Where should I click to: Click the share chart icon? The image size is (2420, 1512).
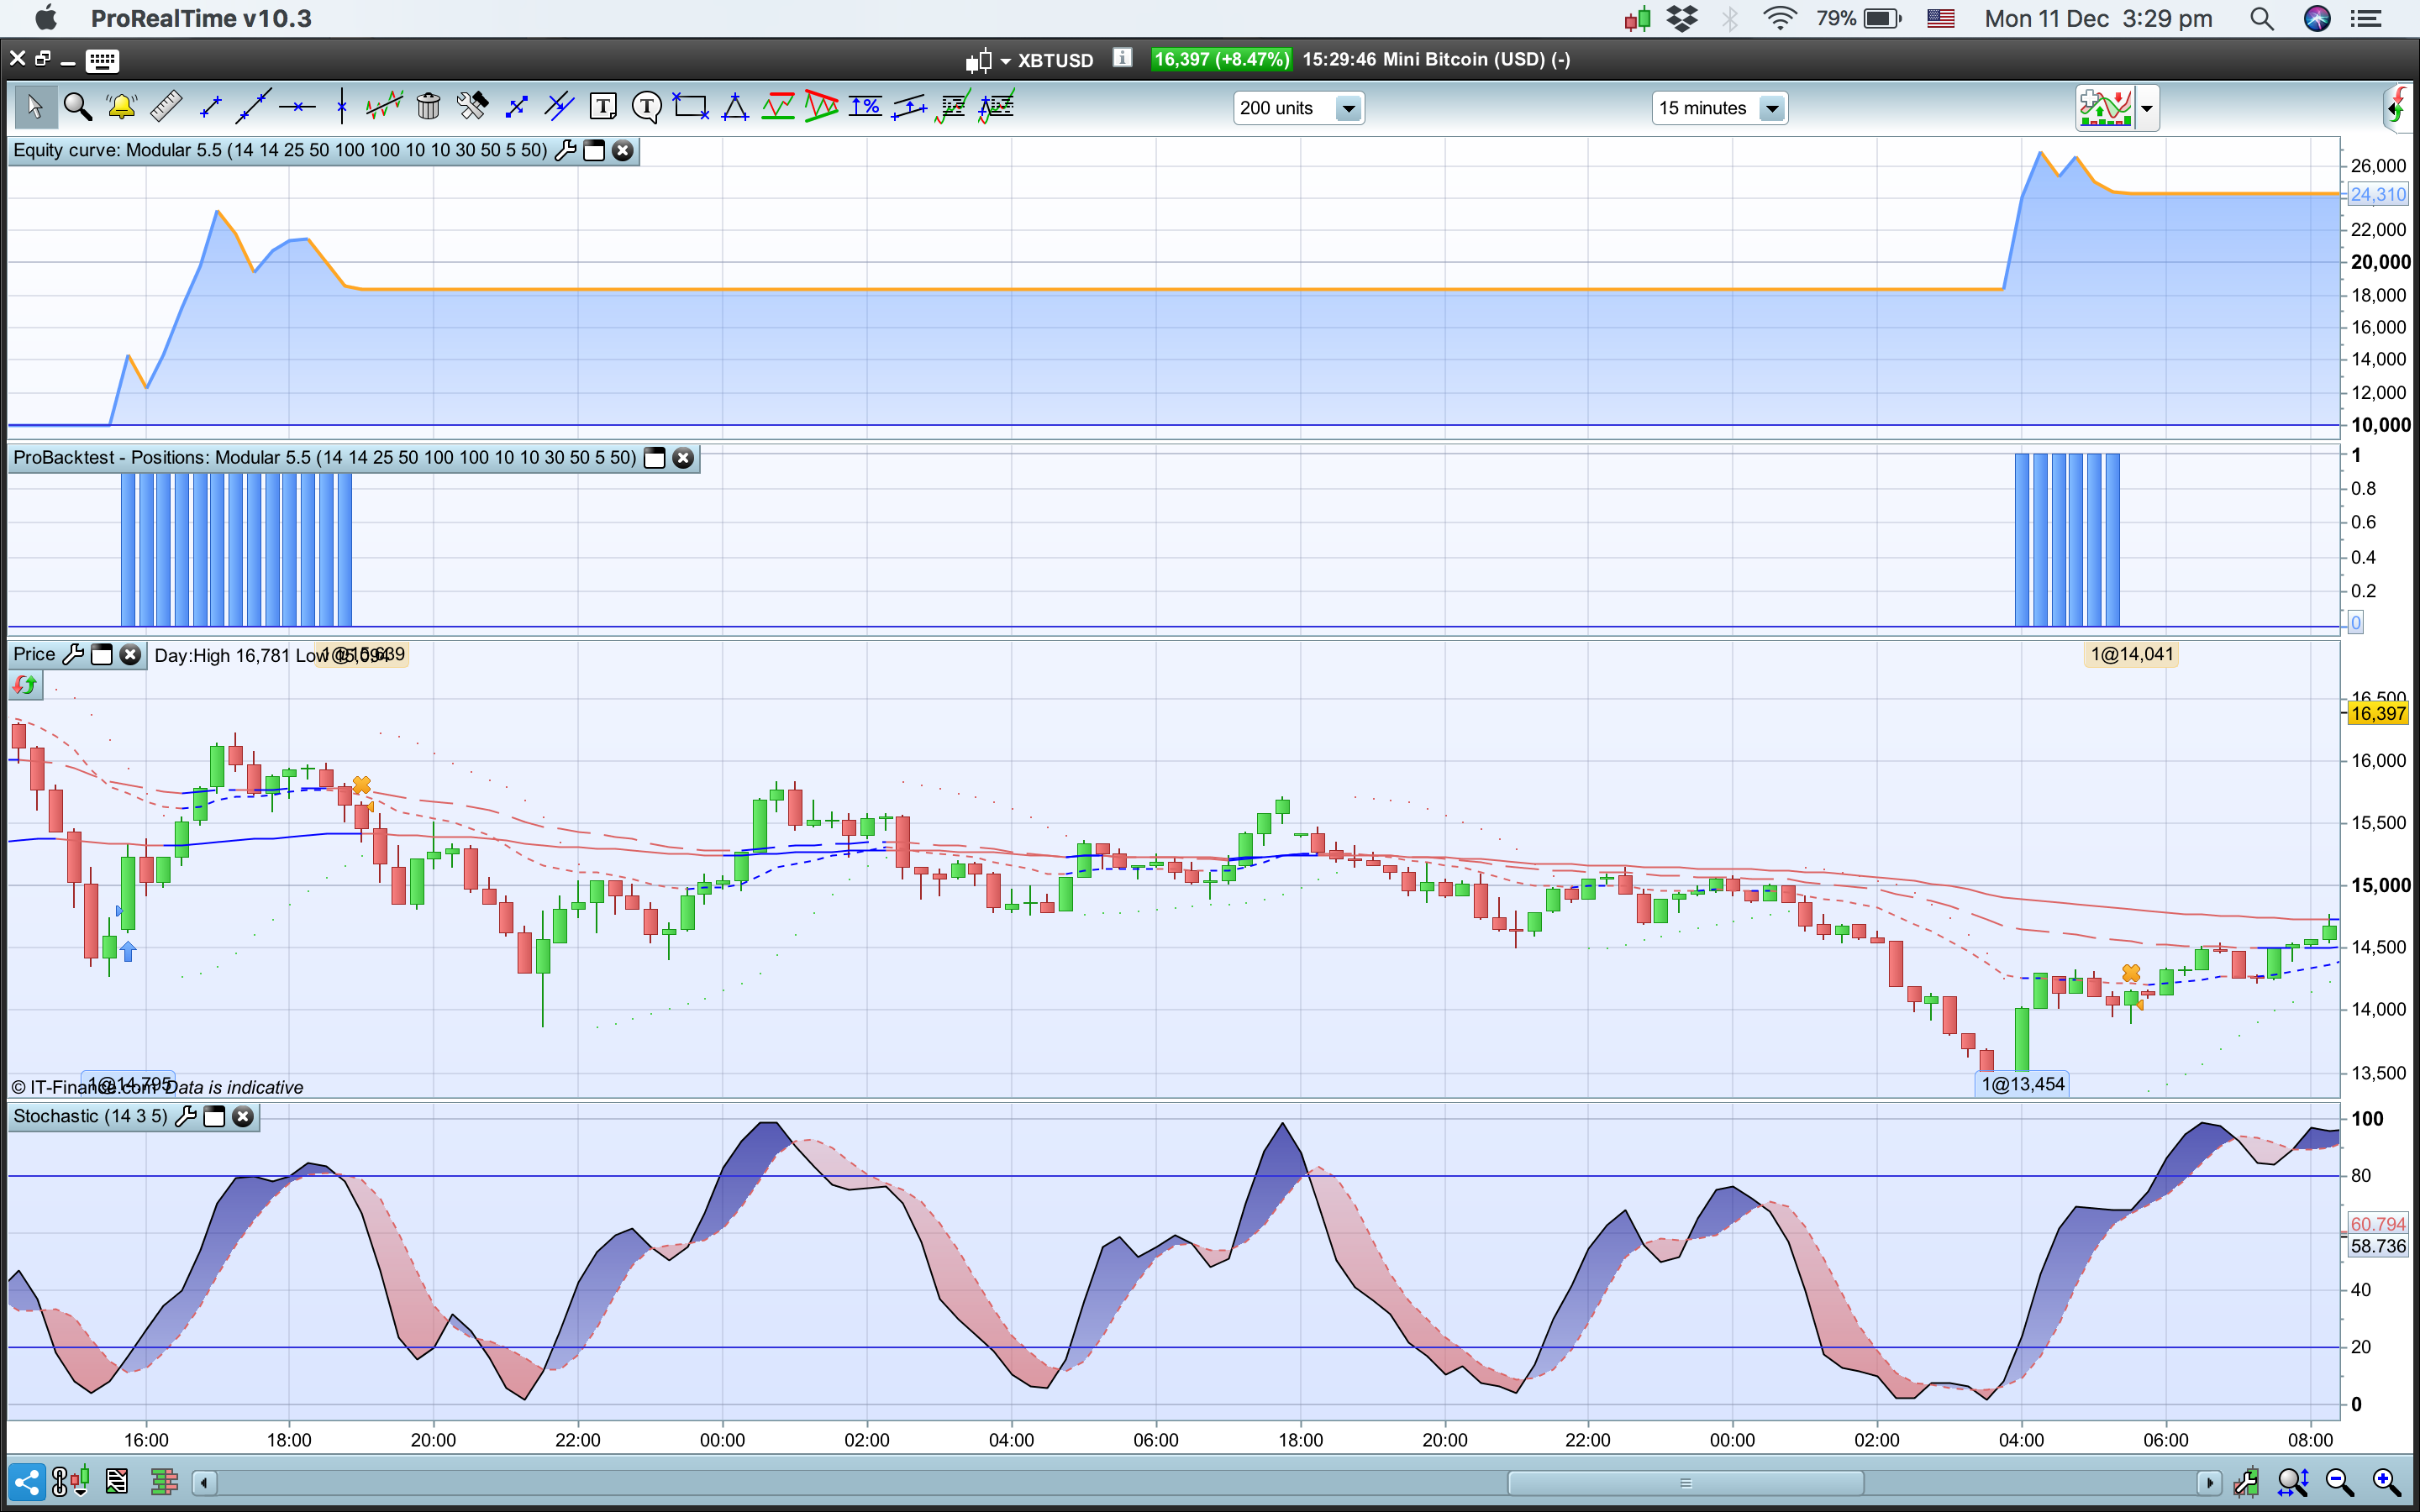(27, 1481)
